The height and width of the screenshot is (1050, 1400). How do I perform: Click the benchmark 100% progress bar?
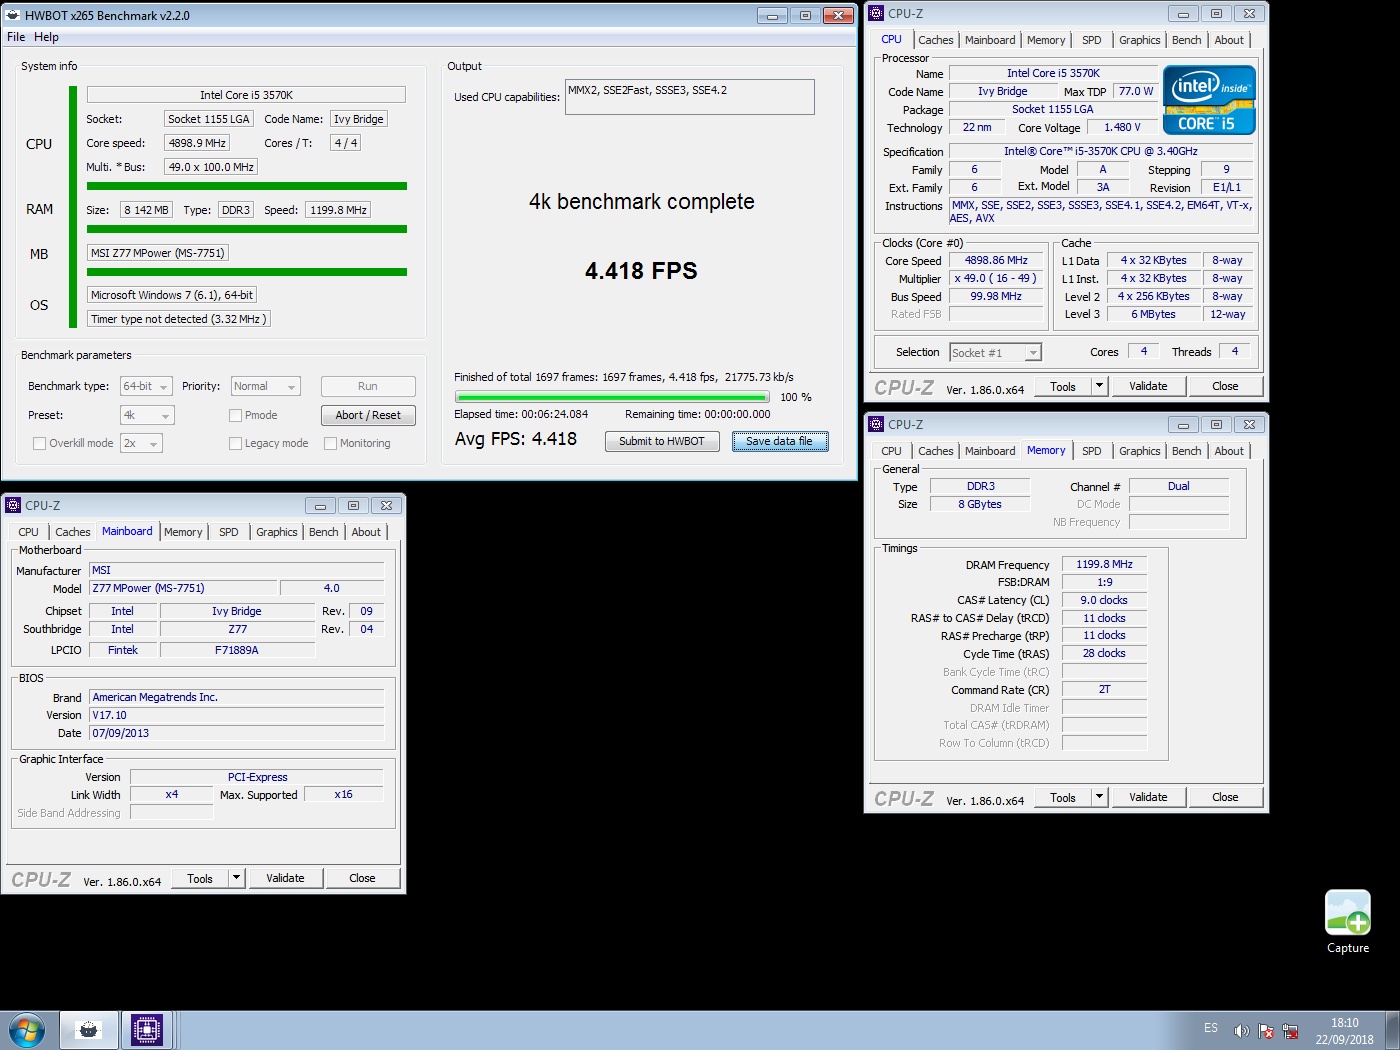(611, 397)
